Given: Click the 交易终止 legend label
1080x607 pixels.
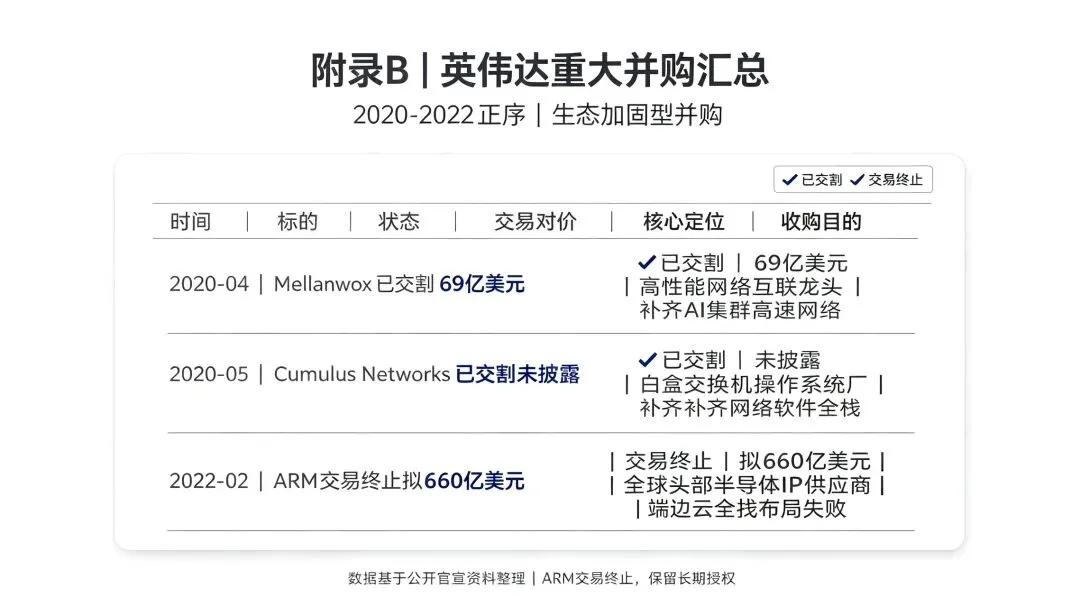Looking at the screenshot, I should coord(895,180).
